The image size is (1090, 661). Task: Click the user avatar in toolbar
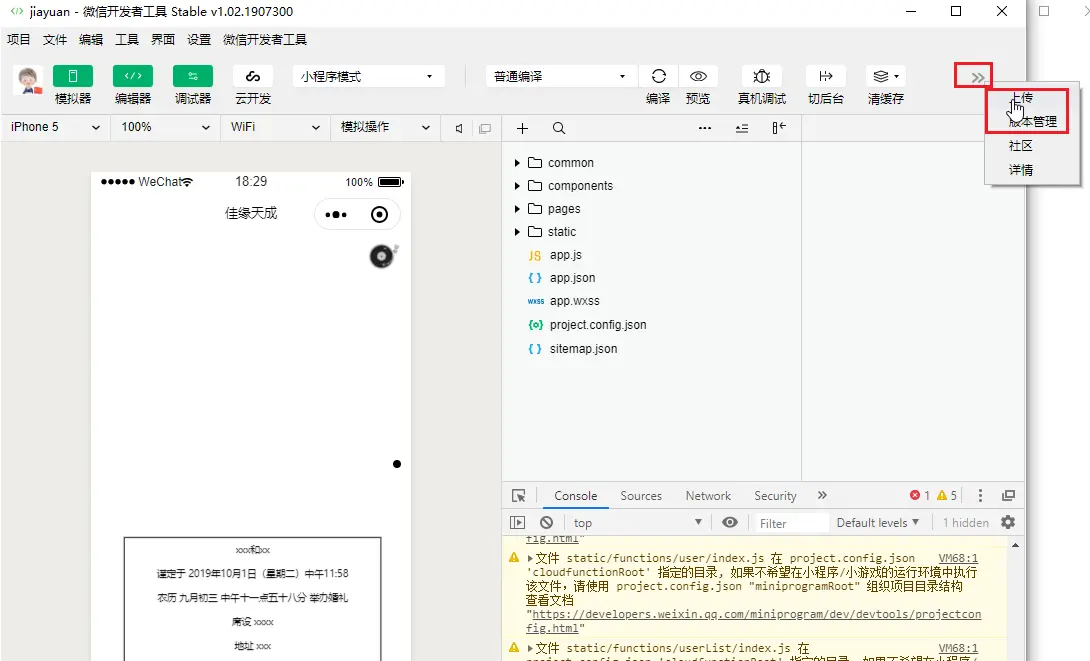(x=28, y=80)
